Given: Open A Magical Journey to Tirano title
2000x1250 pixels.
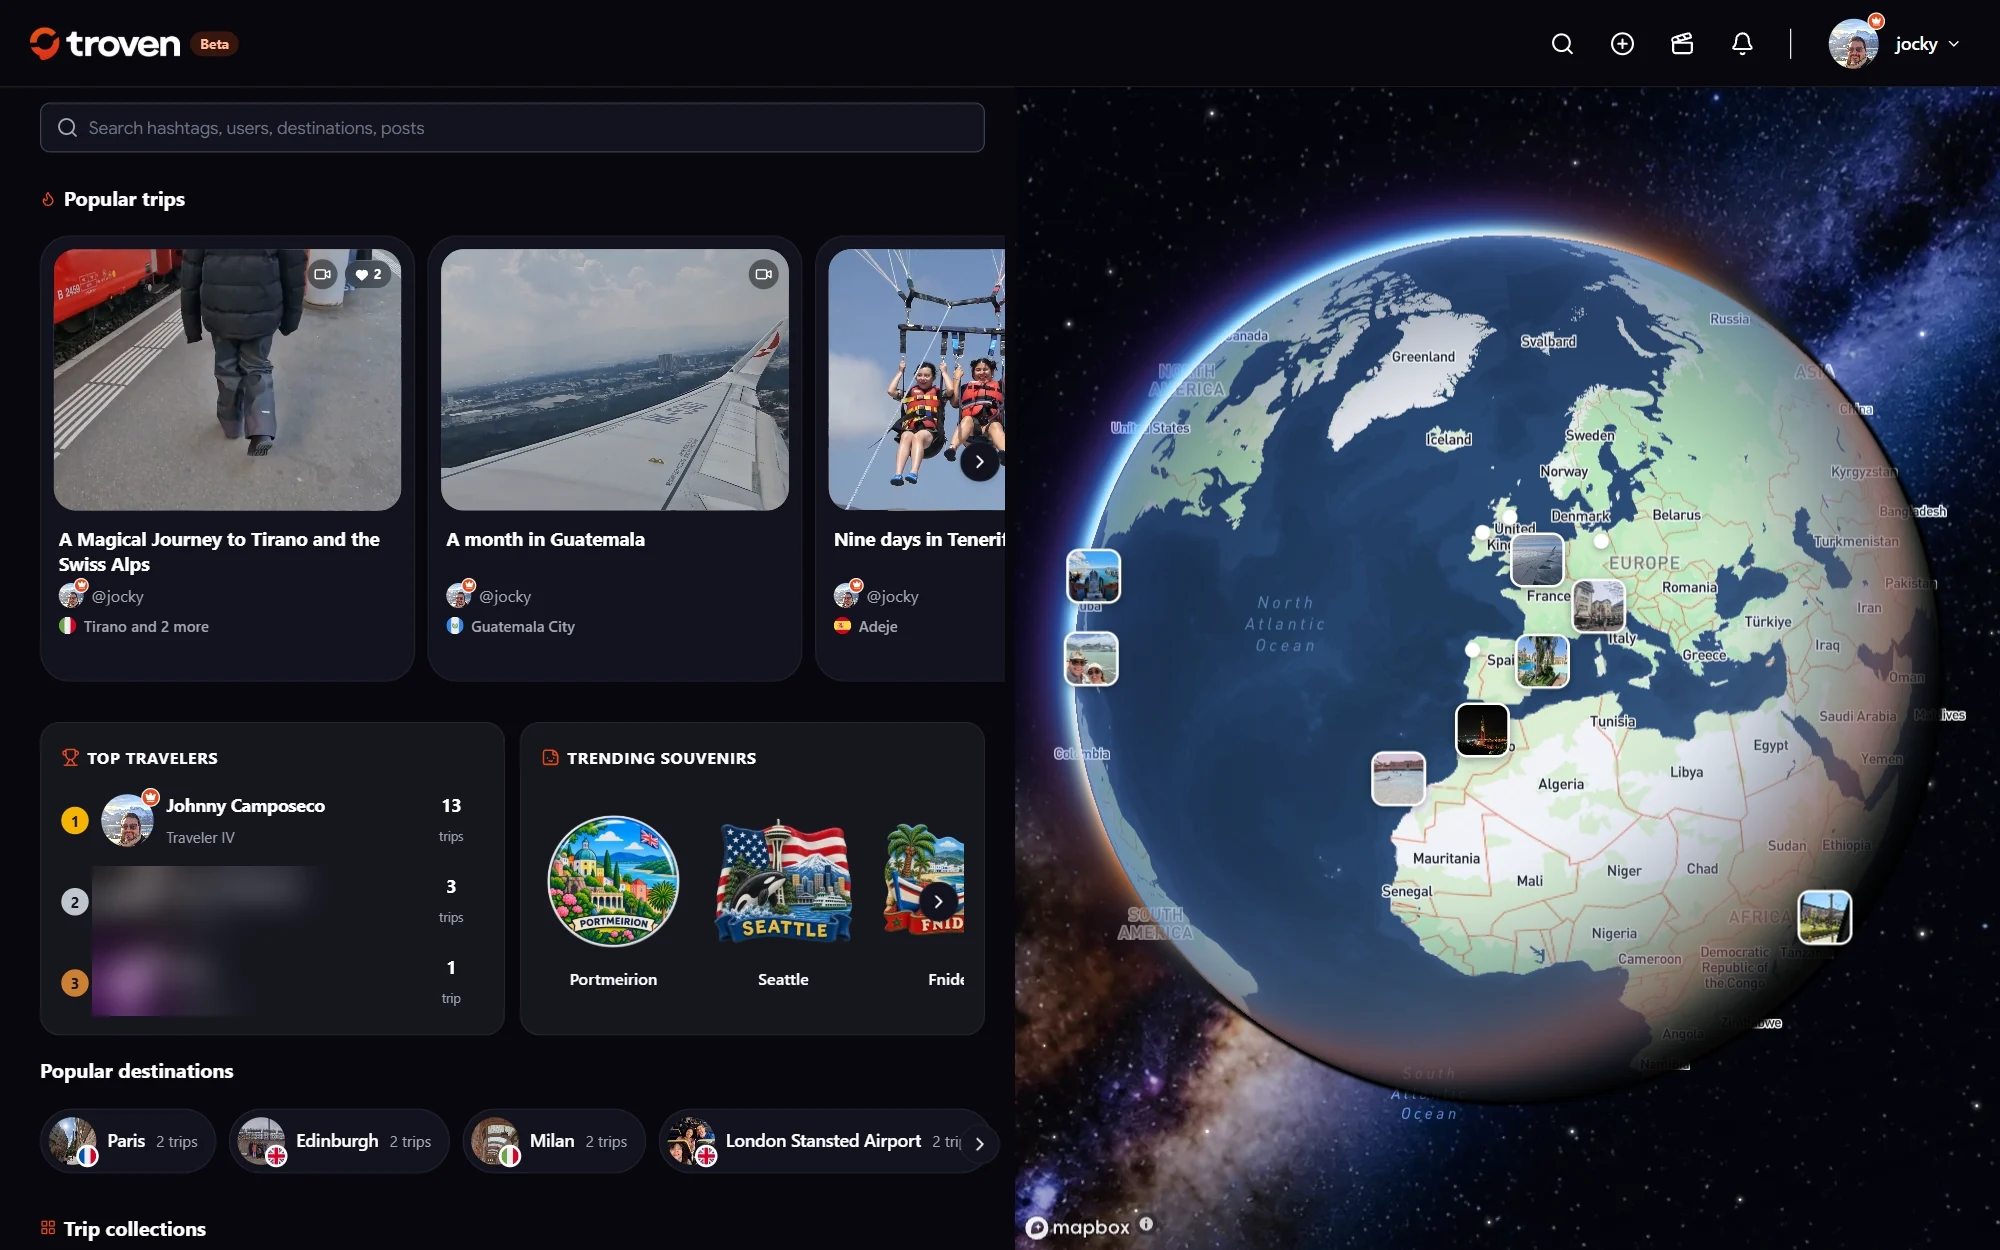Looking at the screenshot, I should point(219,552).
